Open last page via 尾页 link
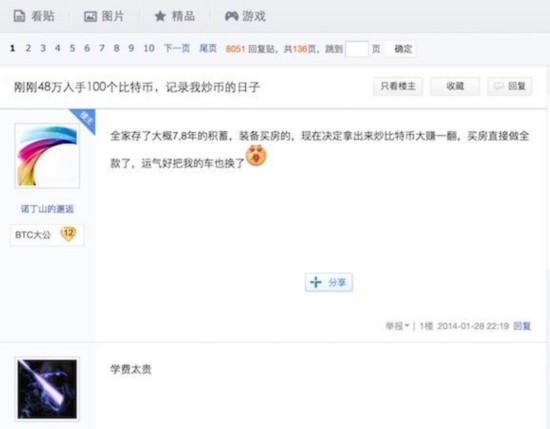Image resolution: width=550 pixels, height=429 pixels. [x=208, y=48]
